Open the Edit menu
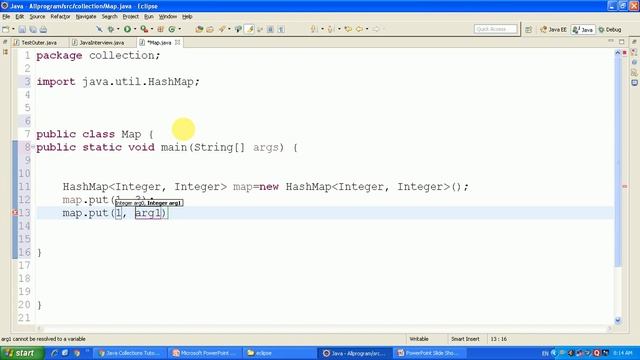 (20, 17)
